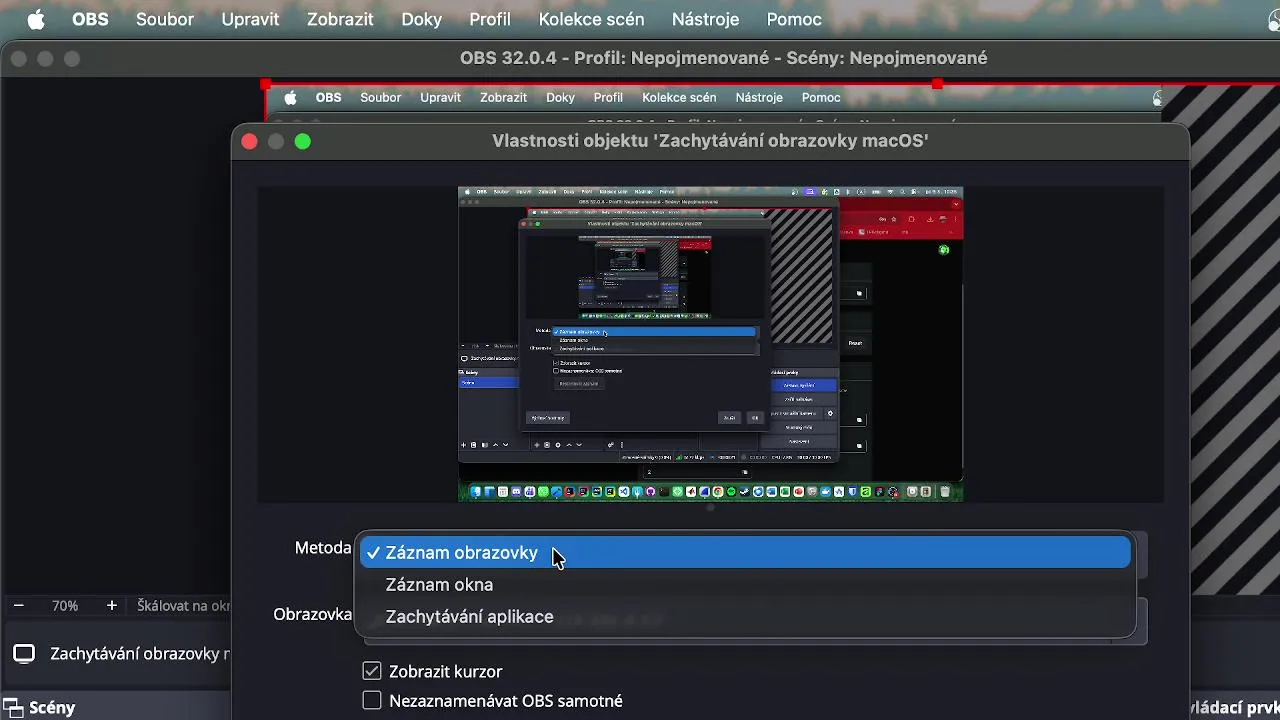
Task: Click top-center red handle of selected source
Action: [x=937, y=84]
